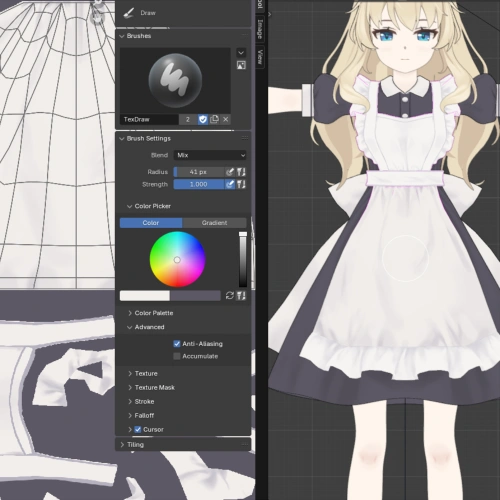Toggle unified strength brush icon
500x500 pixels.
point(241,184)
